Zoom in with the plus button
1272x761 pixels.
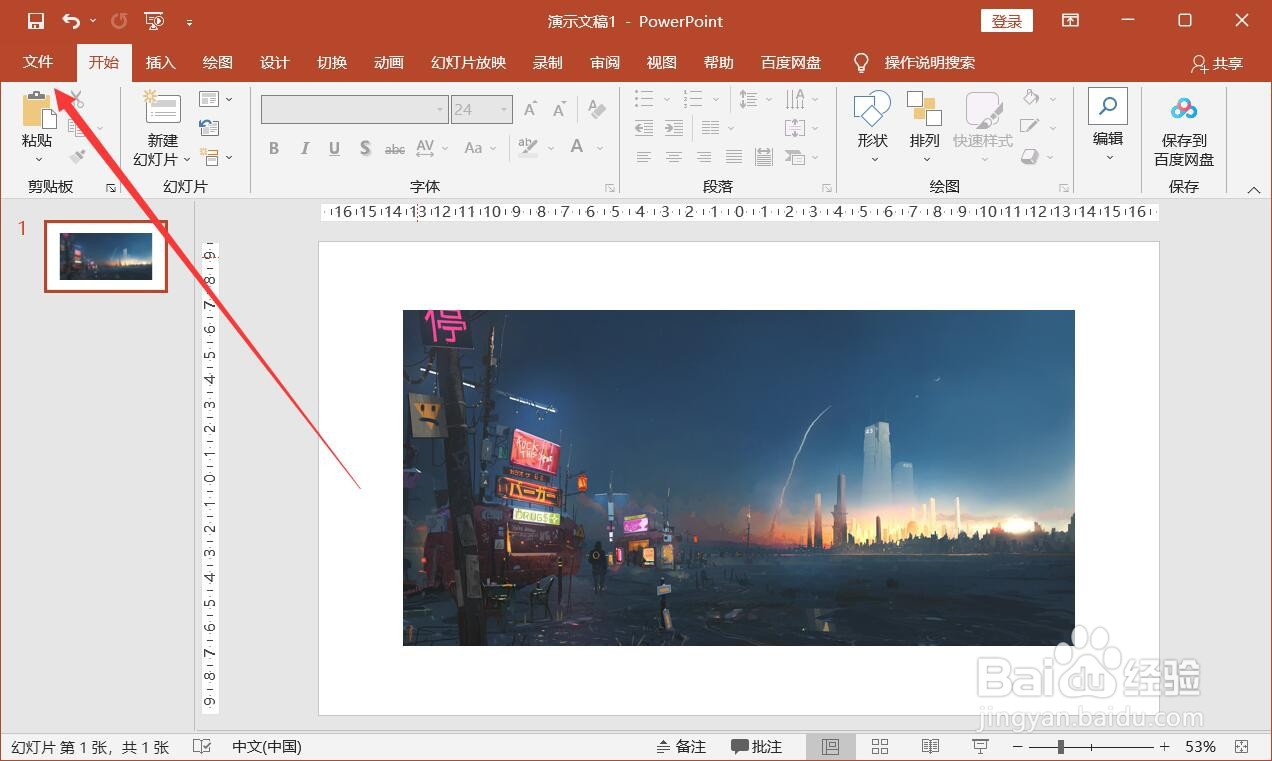coord(1164,747)
